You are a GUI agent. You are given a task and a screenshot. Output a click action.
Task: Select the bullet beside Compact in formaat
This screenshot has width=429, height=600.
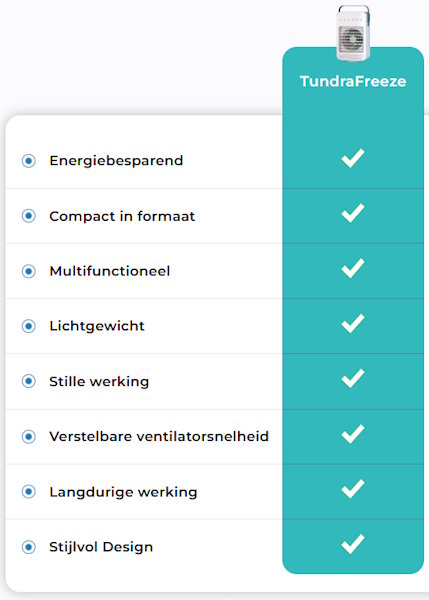coord(28,216)
